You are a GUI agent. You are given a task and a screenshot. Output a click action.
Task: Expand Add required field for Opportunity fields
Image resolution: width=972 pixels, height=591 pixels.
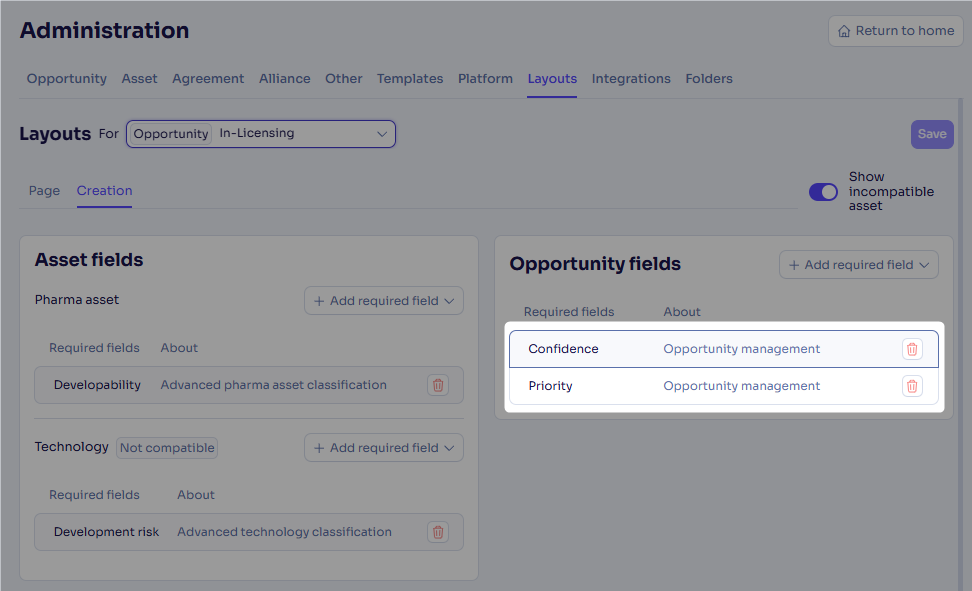pos(859,265)
